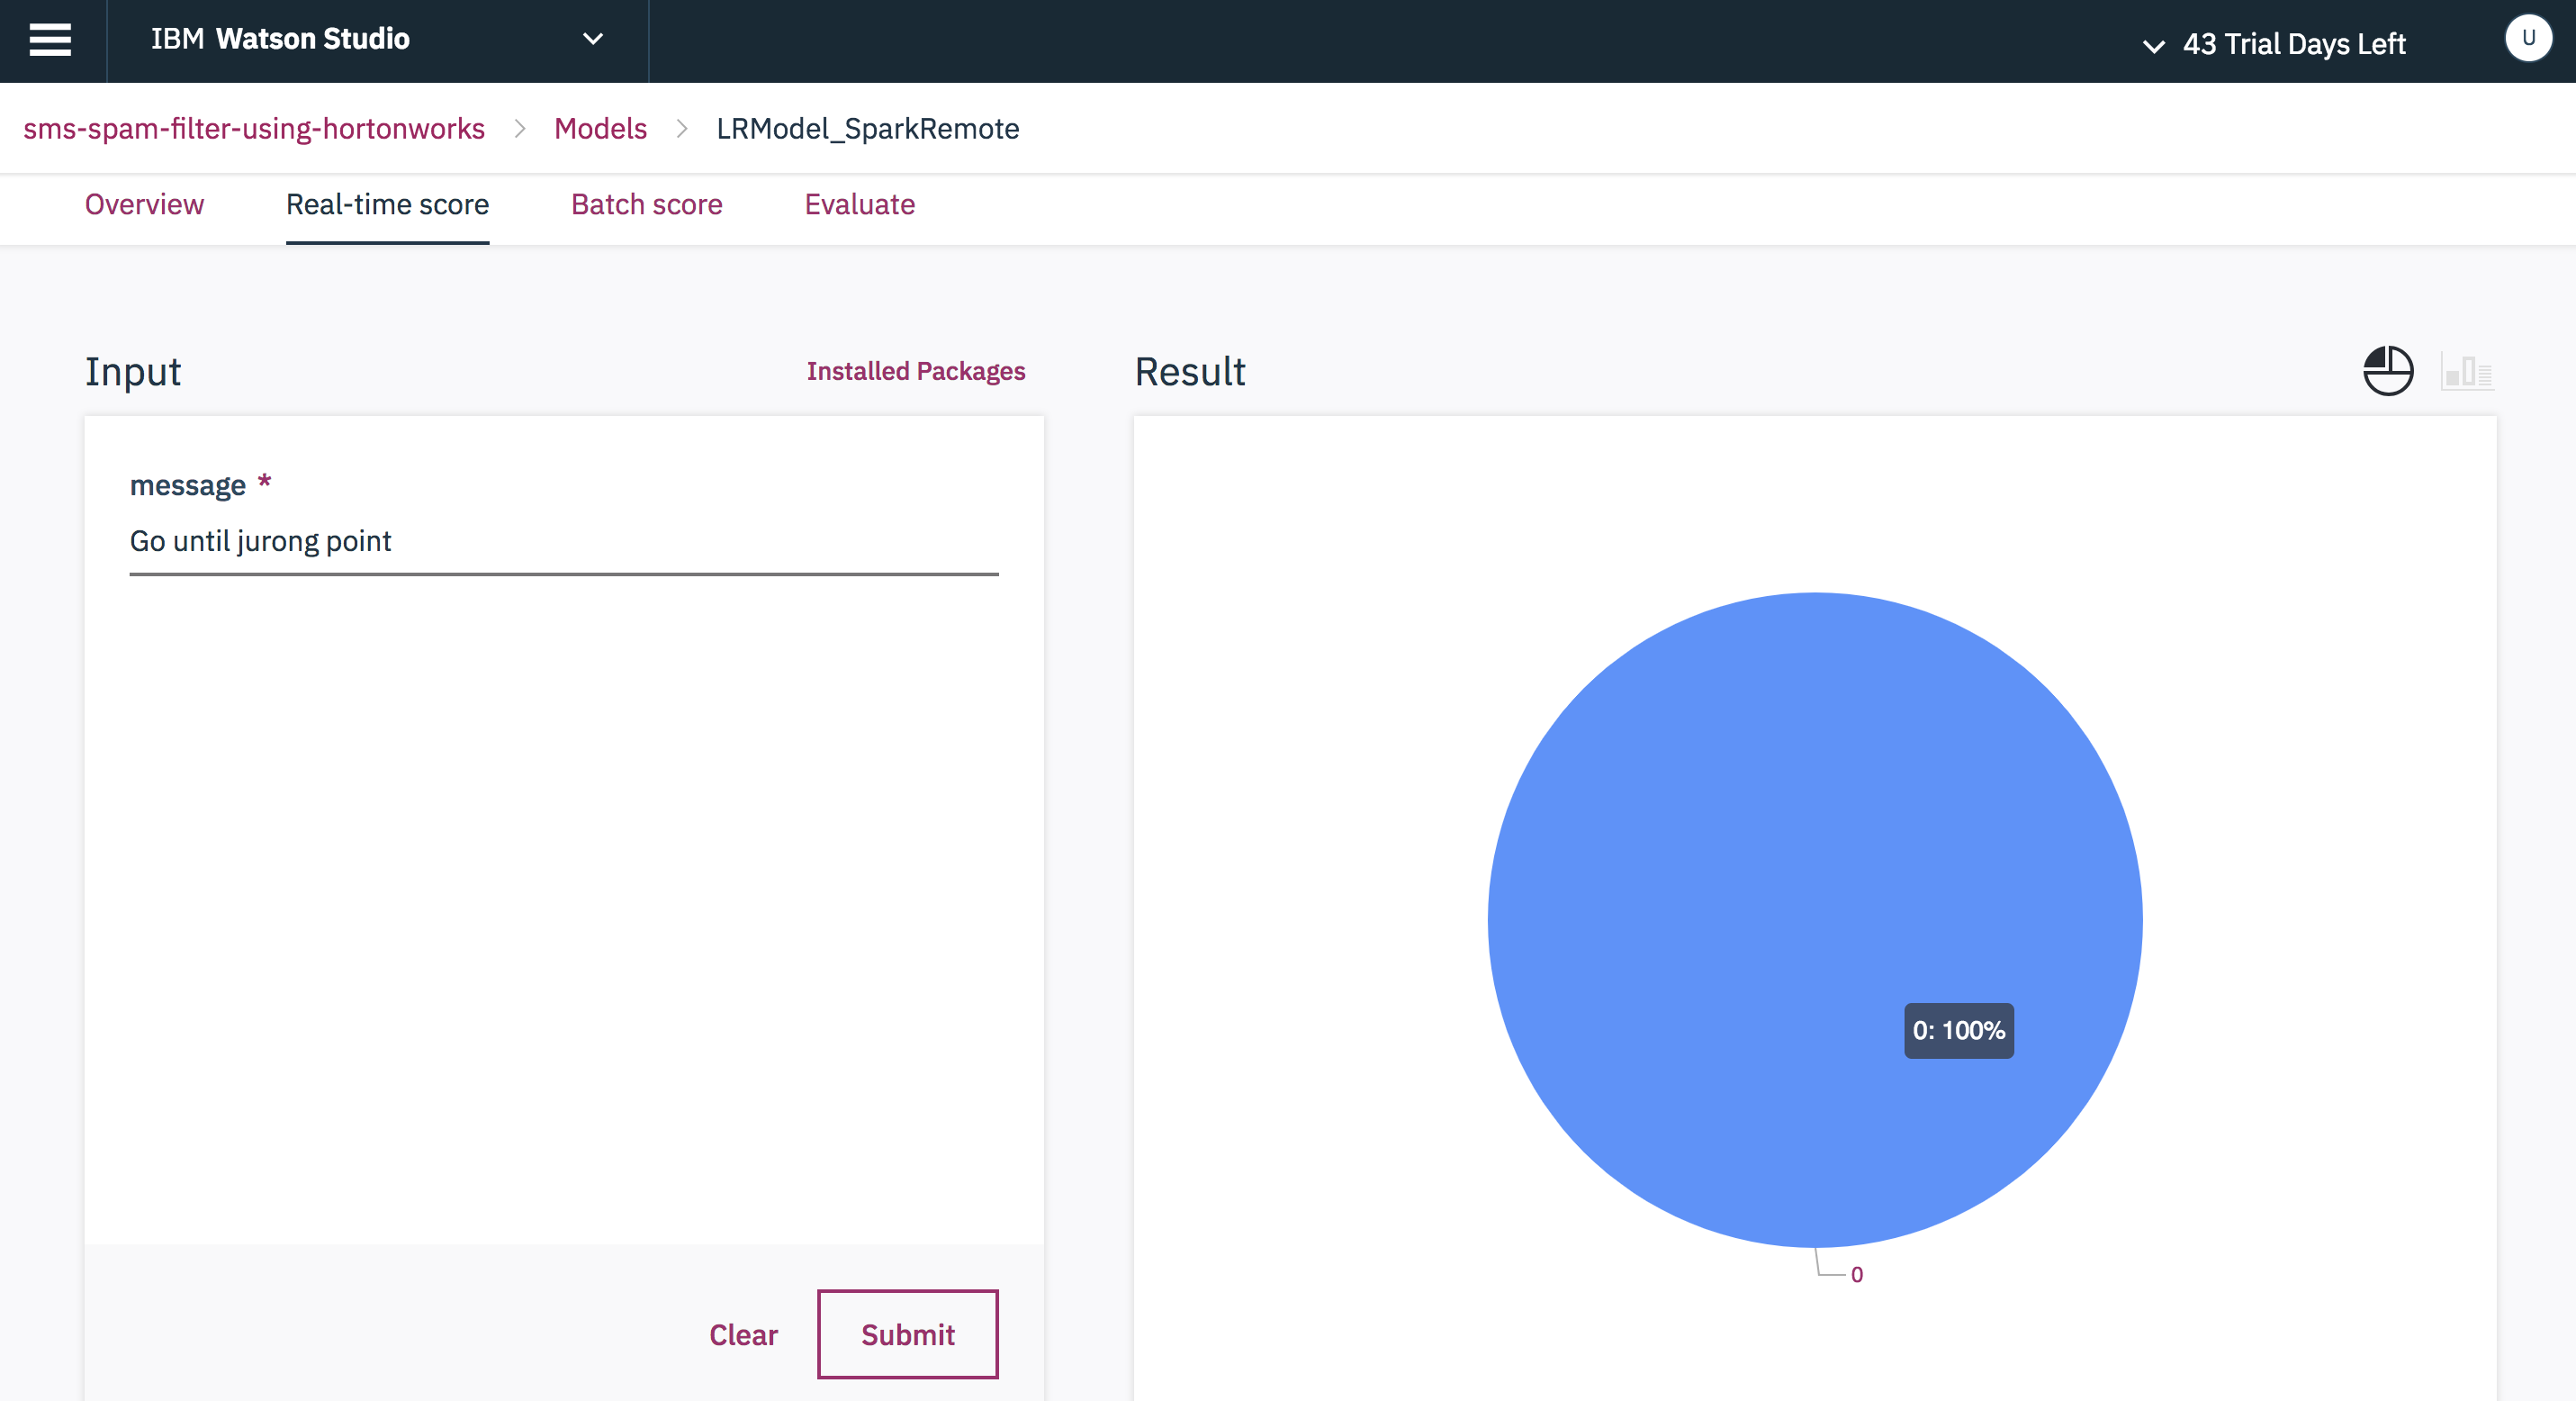Expand the 43 Trial Days Left chevron

2153,45
